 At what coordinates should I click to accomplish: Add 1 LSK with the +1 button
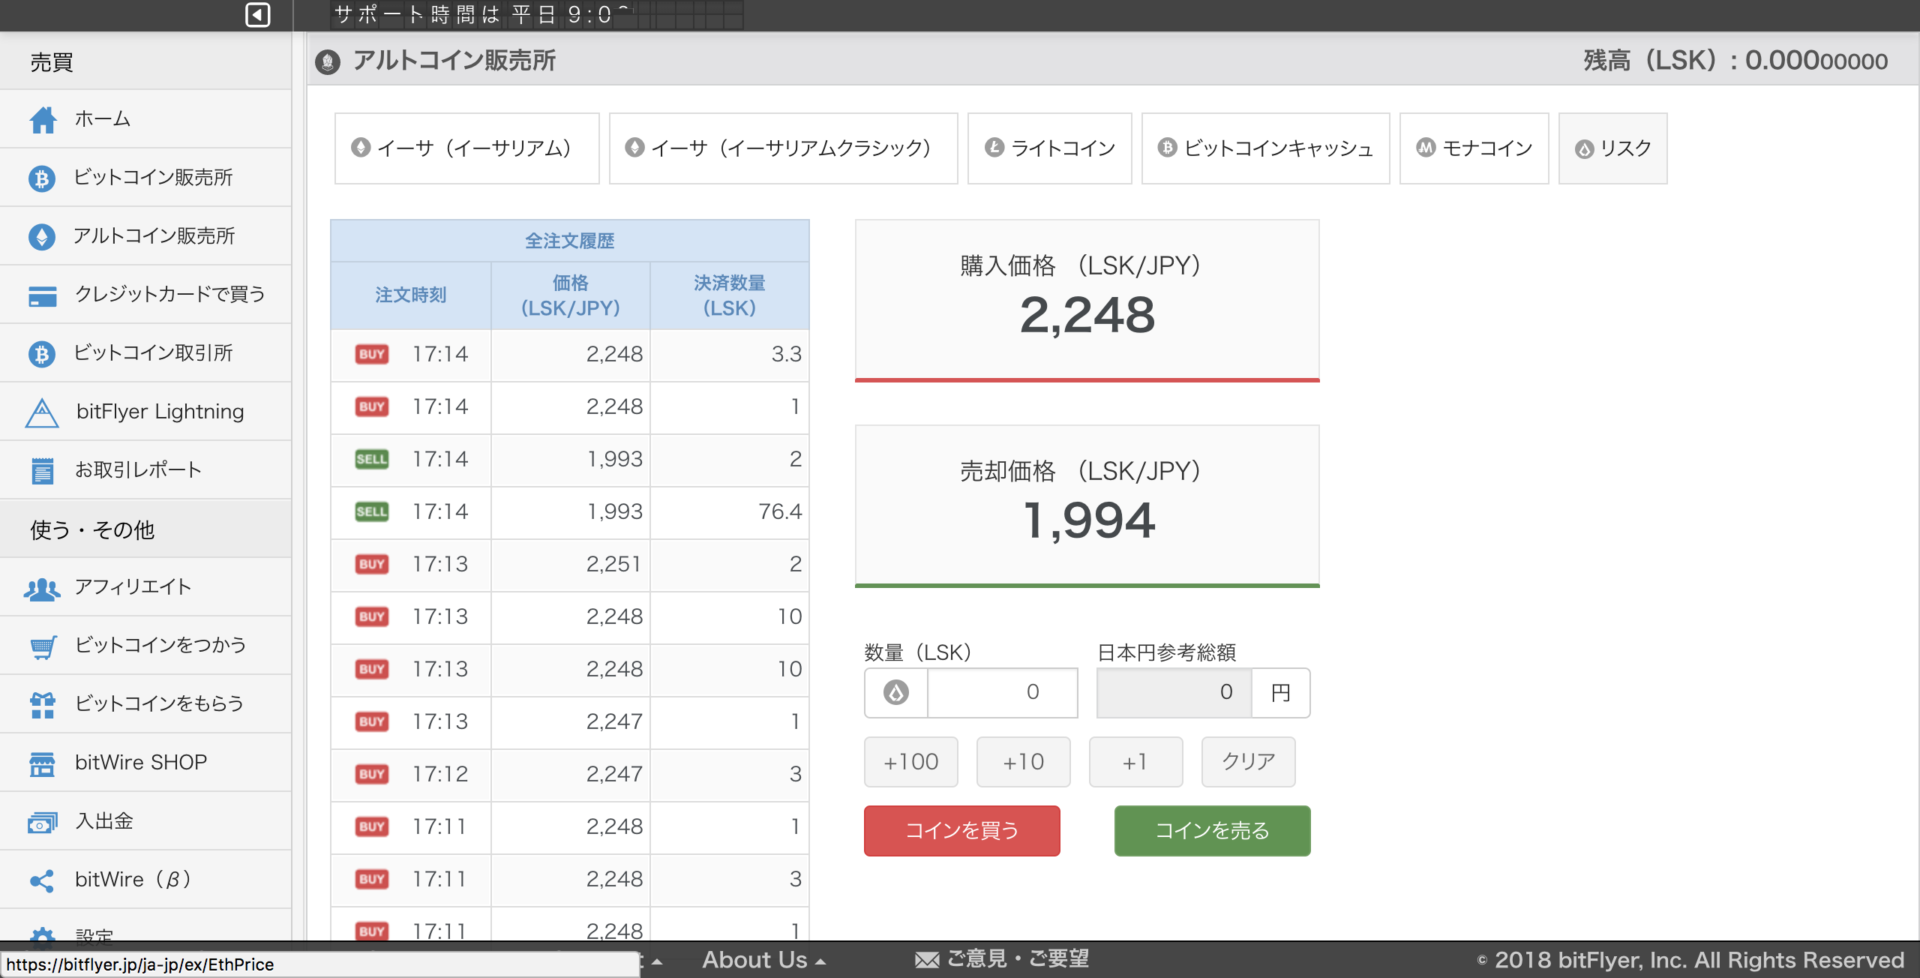pyautogui.click(x=1136, y=762)
